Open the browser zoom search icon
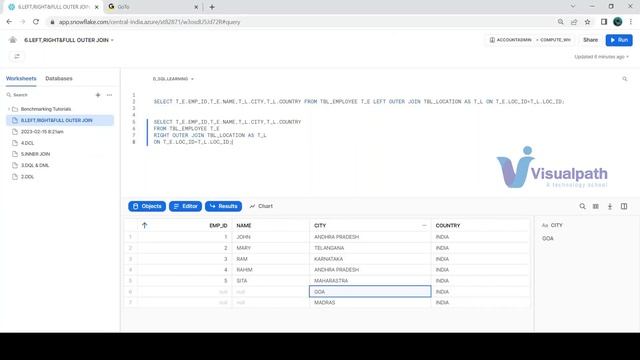This screenshot has width=640, height=360. [560, 22]
